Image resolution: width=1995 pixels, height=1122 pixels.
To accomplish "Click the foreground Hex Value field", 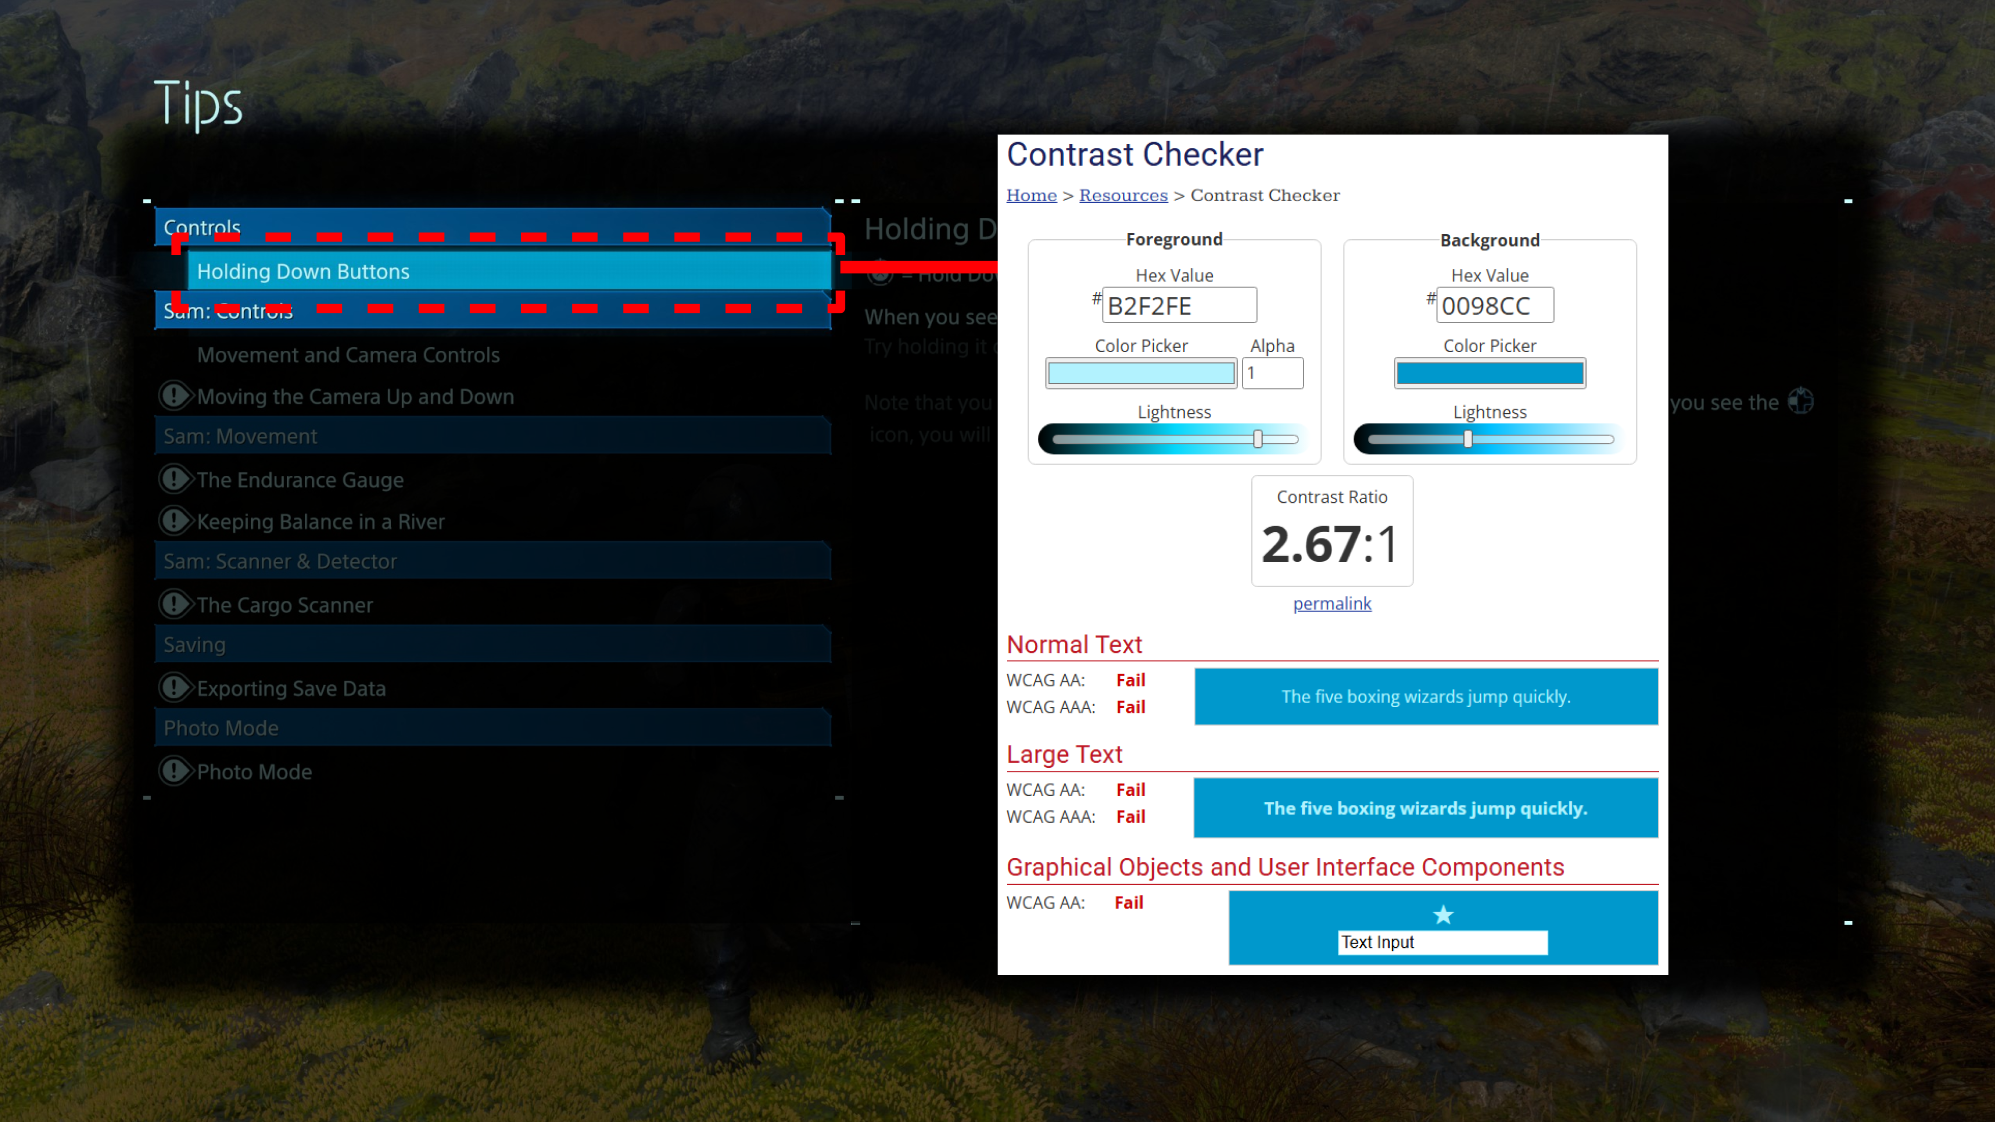I will 1178,305.
